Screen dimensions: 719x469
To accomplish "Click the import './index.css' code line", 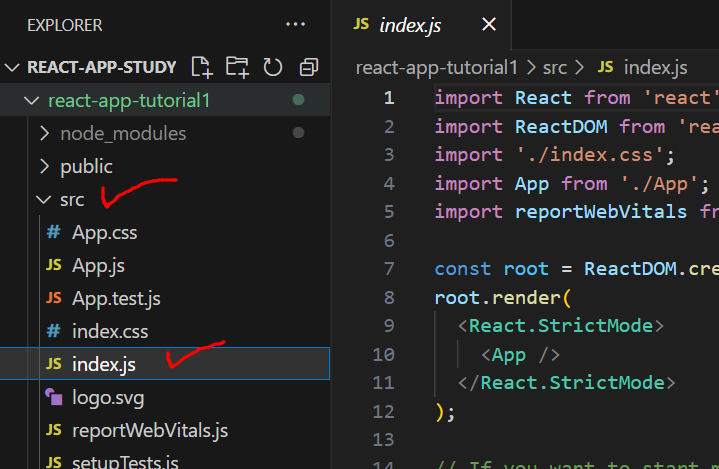I will (x=555, y=155).
